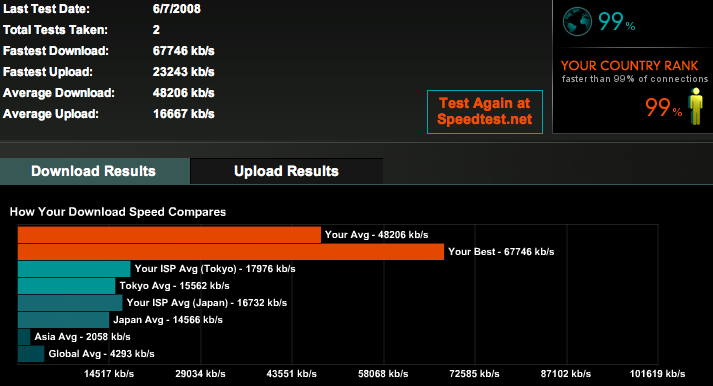Click the 43551 kb/s axis label
This screenshot has width=713, height=386.
pyautogui.click(x=291, y=374)
